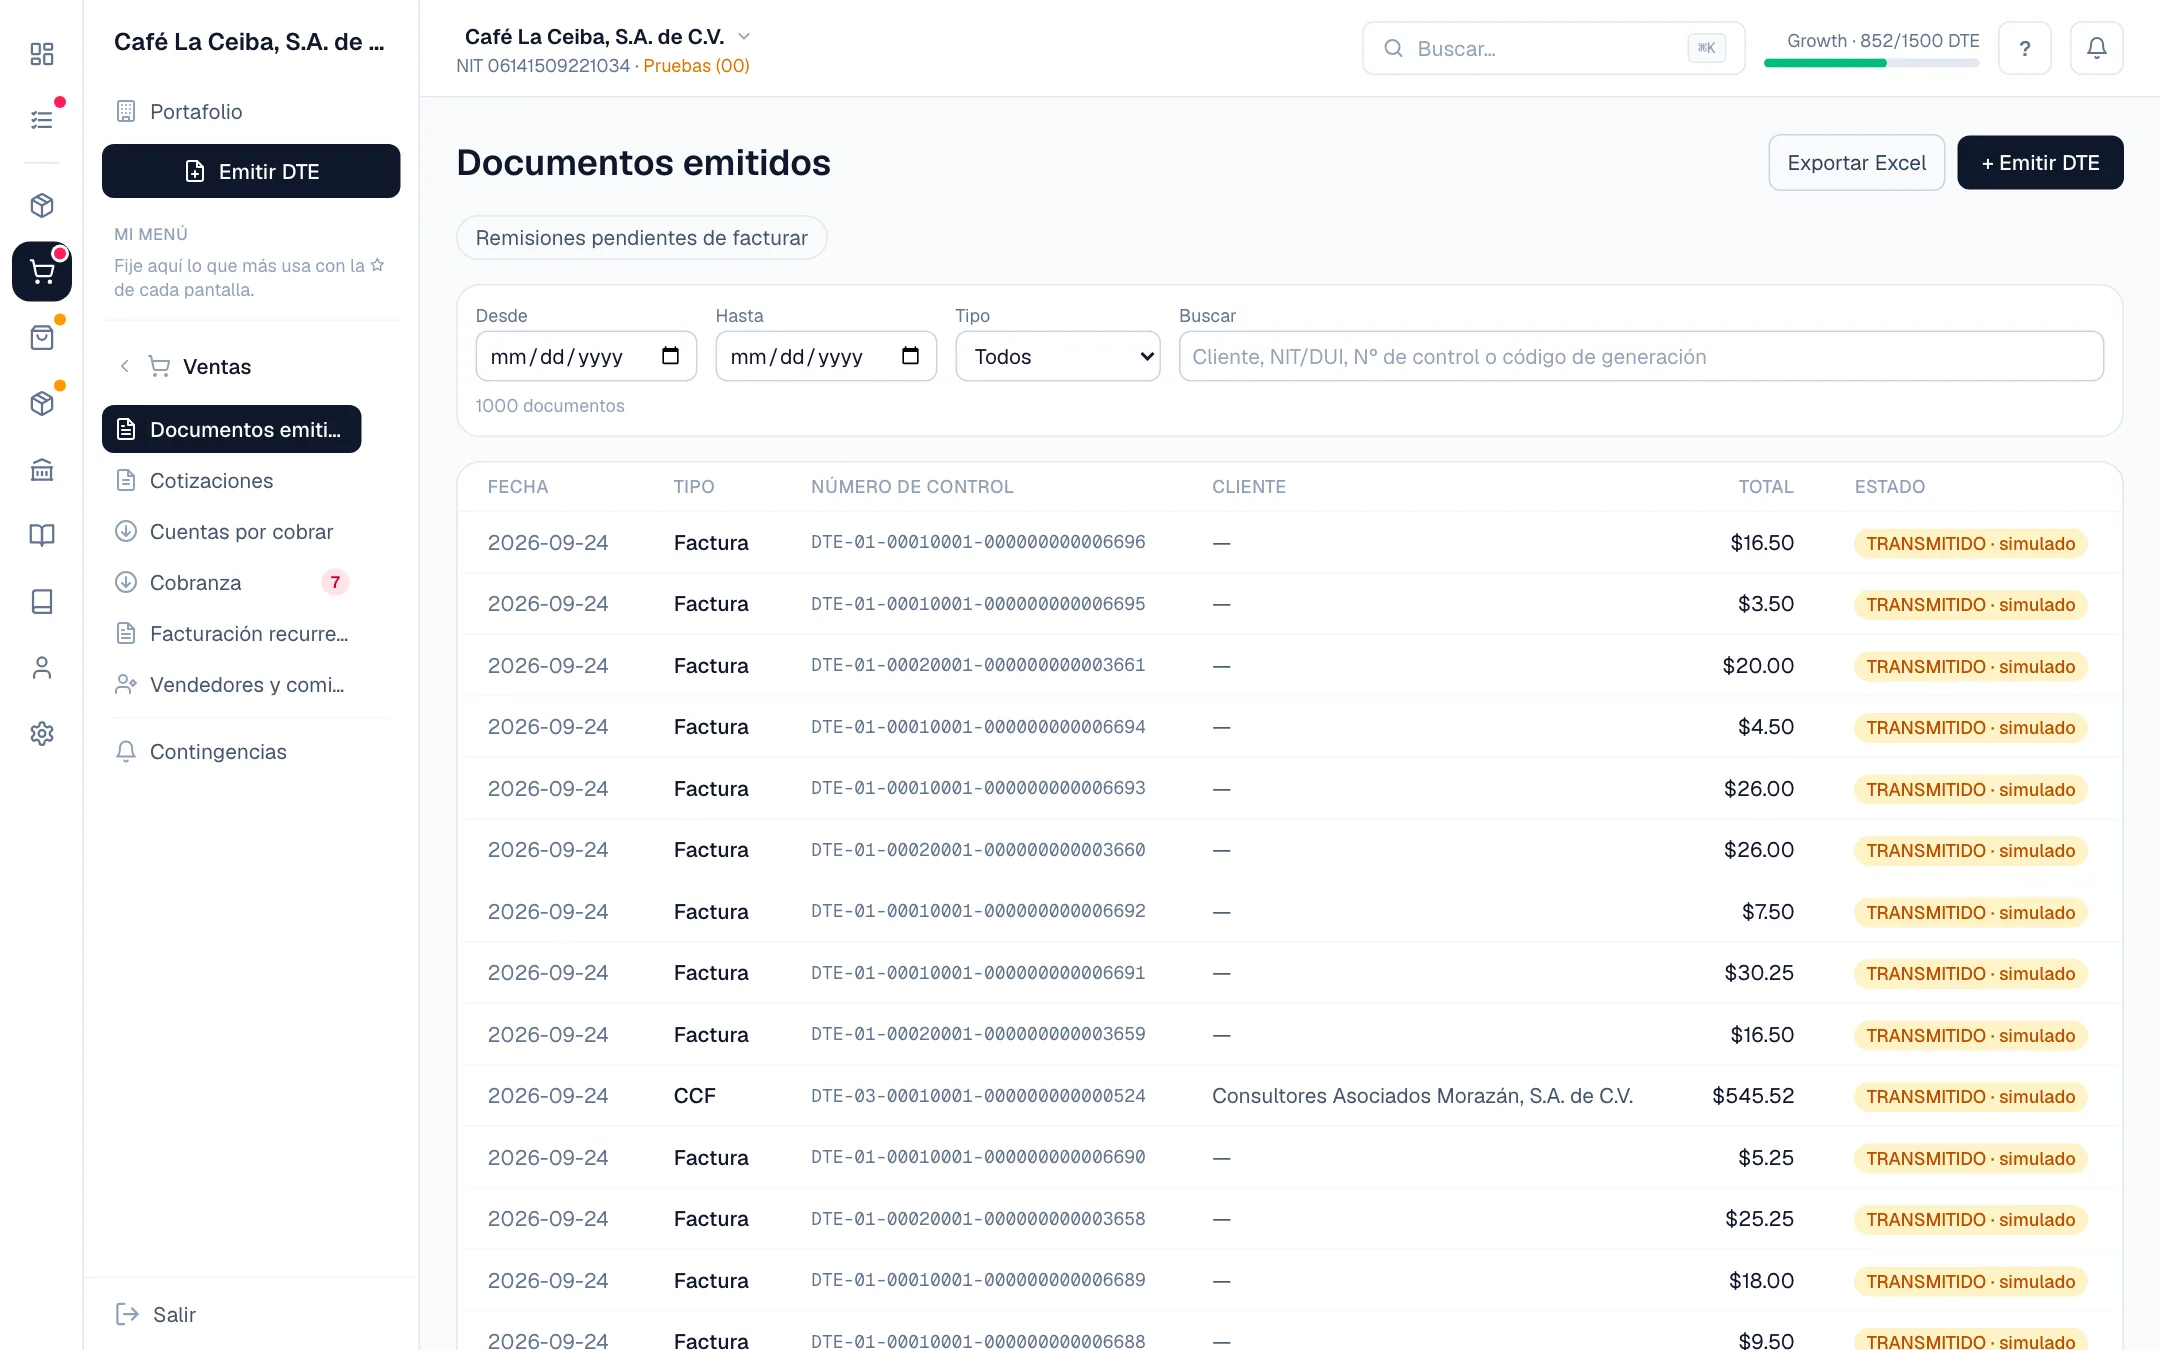Open the Desde calendar picker icon
Viewport: 2160px width, 1350px height.
670,356
